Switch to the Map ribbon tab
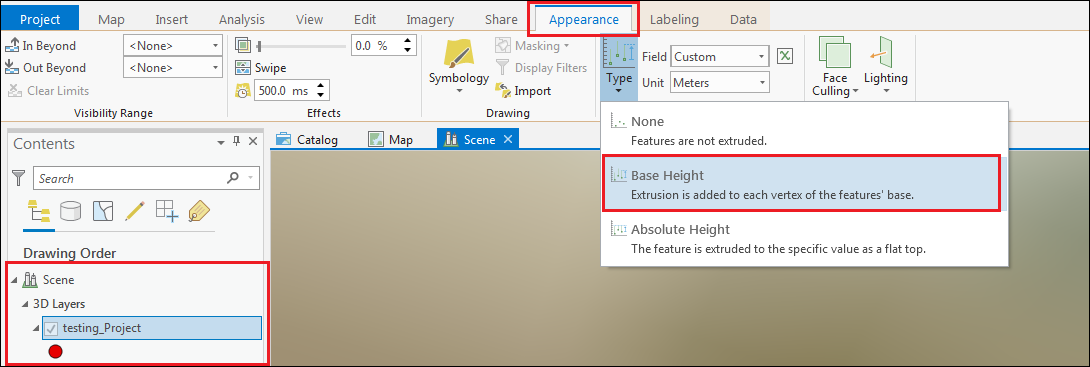 111,19
